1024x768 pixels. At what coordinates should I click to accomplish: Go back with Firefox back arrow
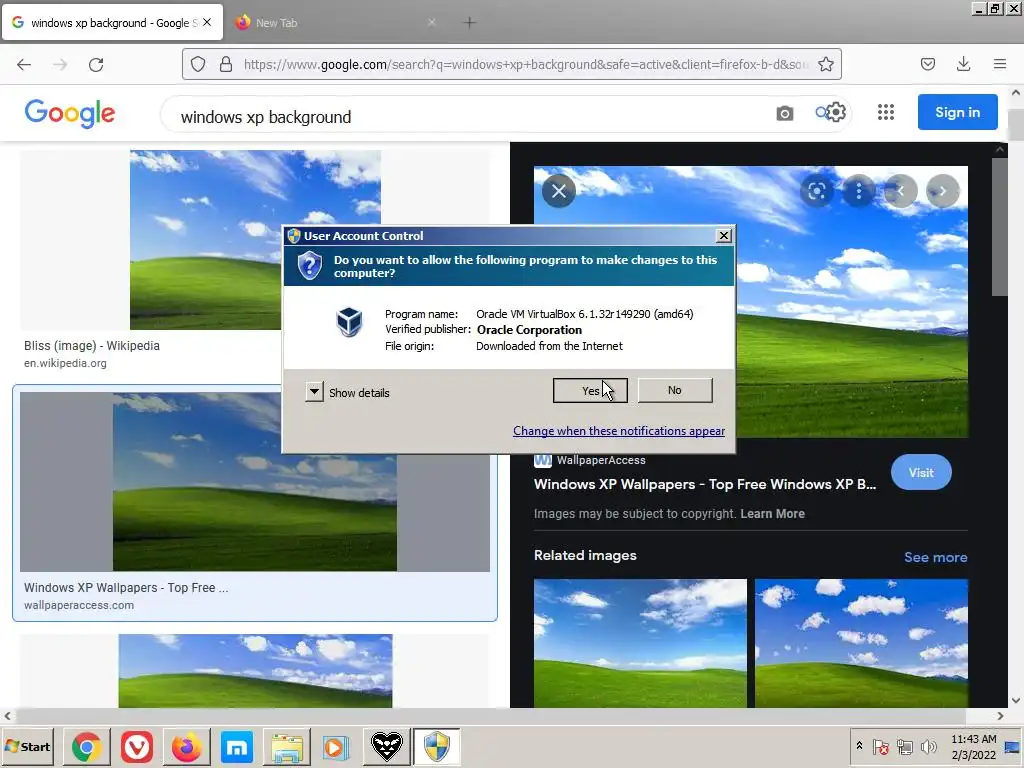pyautogui.click(x=24, y=64)
